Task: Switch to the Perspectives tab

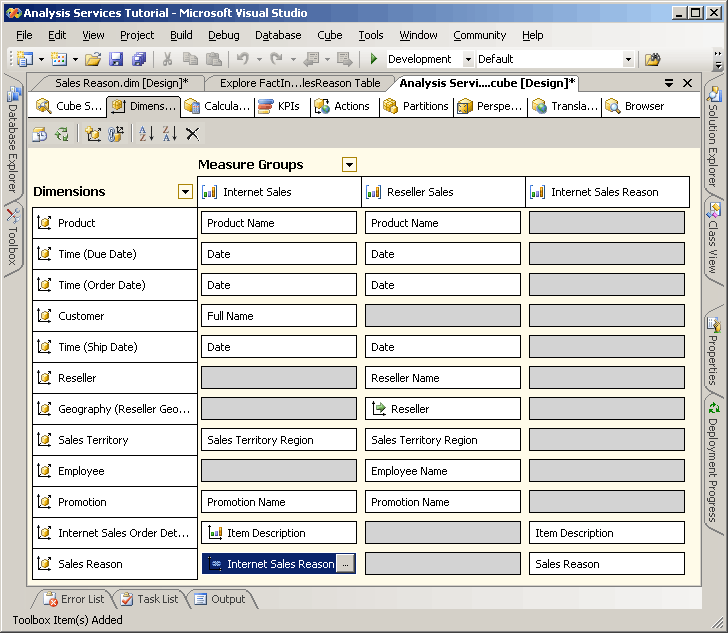Action: click(490, 106)
